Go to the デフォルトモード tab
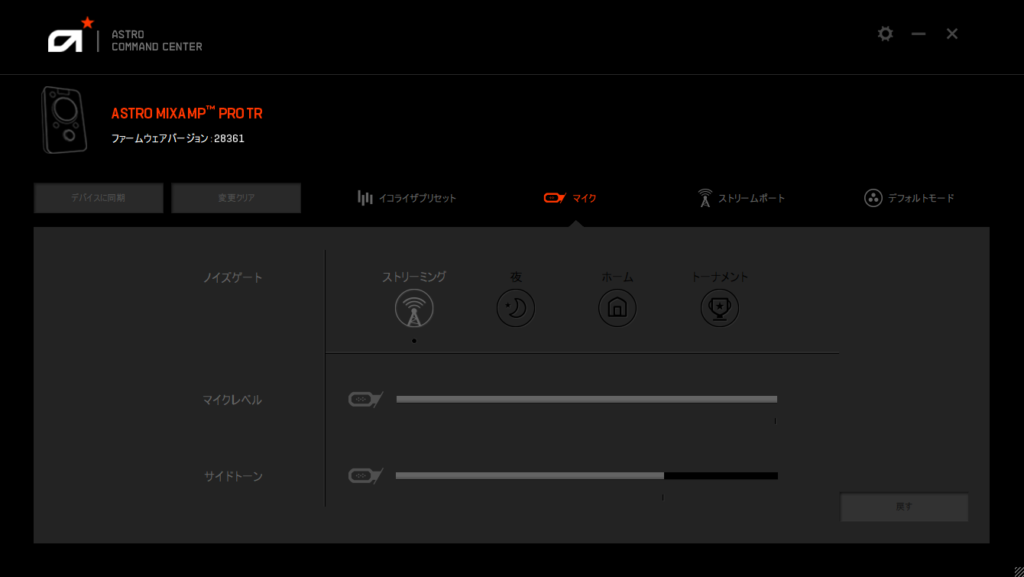Screen dimensions: 1024x577 click(909, 198)
